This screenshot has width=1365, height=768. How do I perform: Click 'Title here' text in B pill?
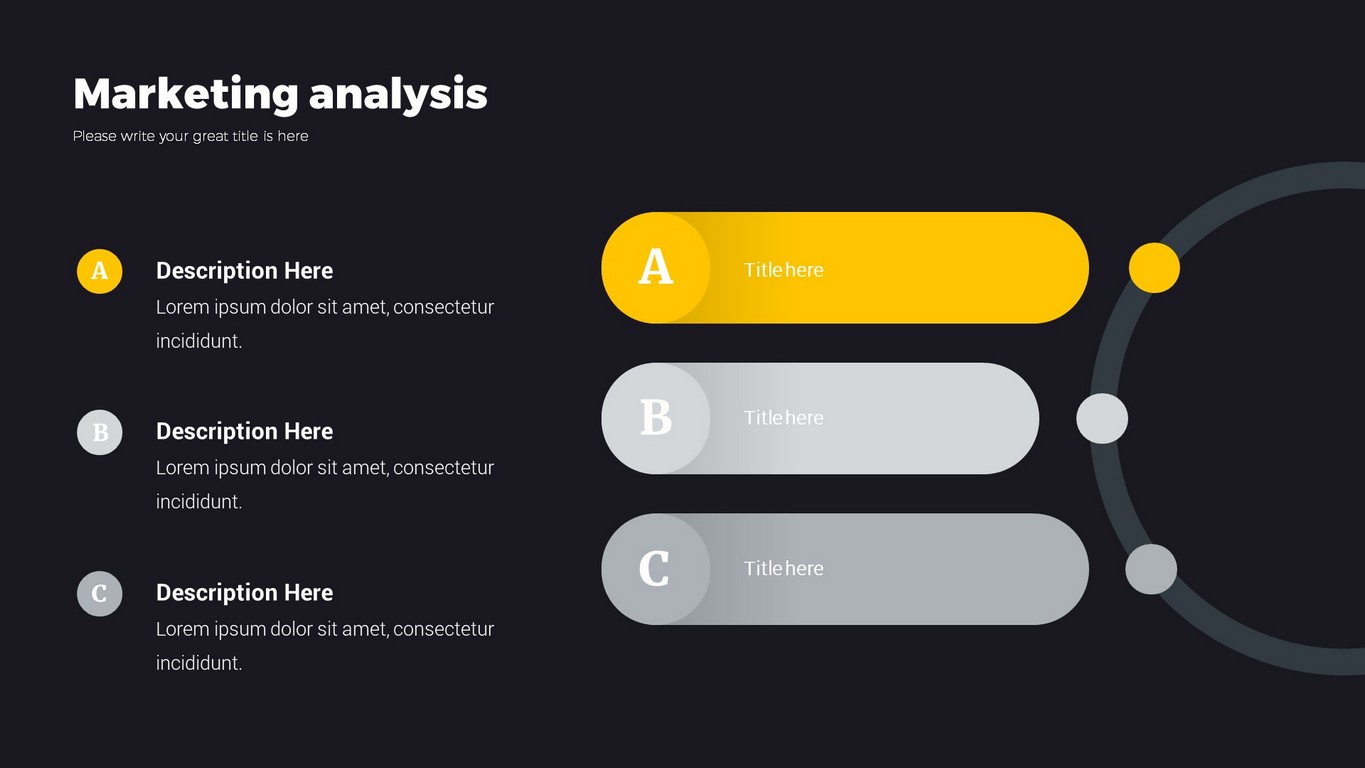[x=783, y=418]
